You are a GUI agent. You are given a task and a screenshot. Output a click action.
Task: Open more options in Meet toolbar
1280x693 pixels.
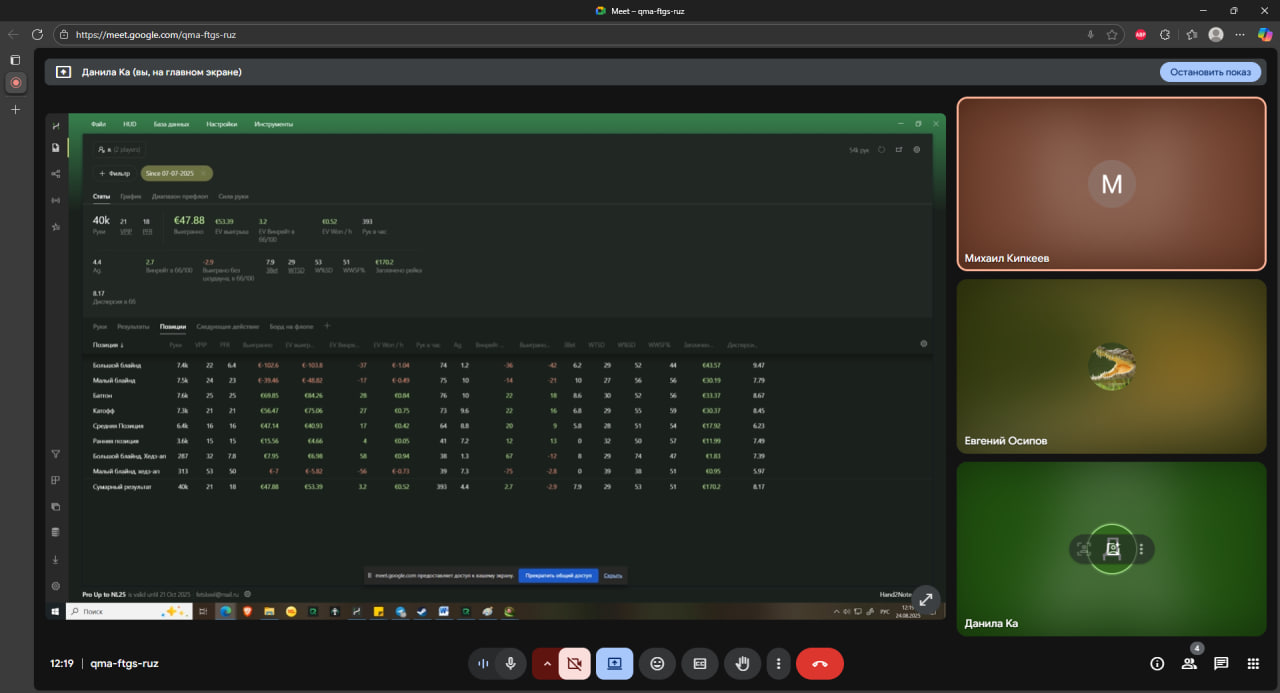[778, 663]
